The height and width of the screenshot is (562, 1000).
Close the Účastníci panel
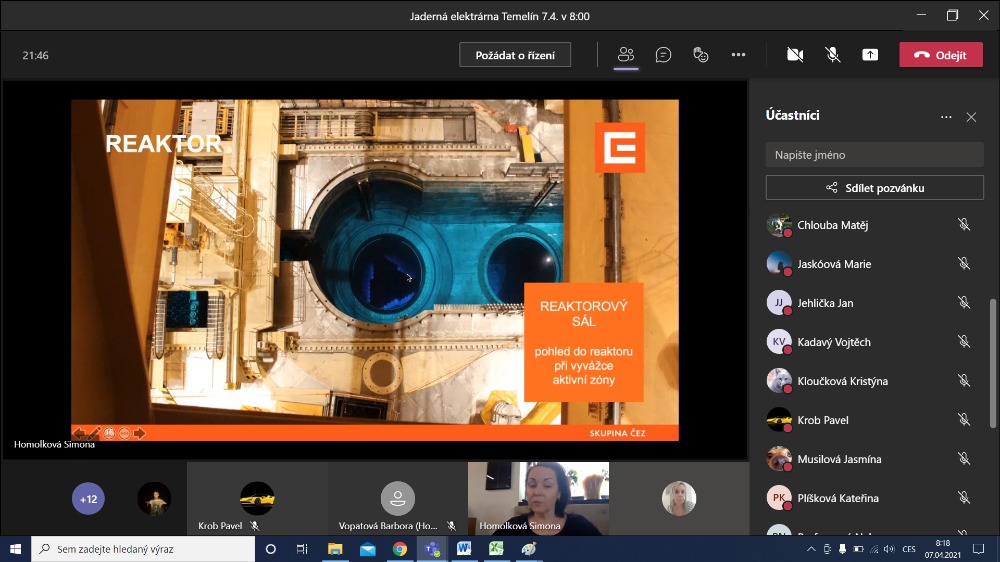tap(971, 117)
